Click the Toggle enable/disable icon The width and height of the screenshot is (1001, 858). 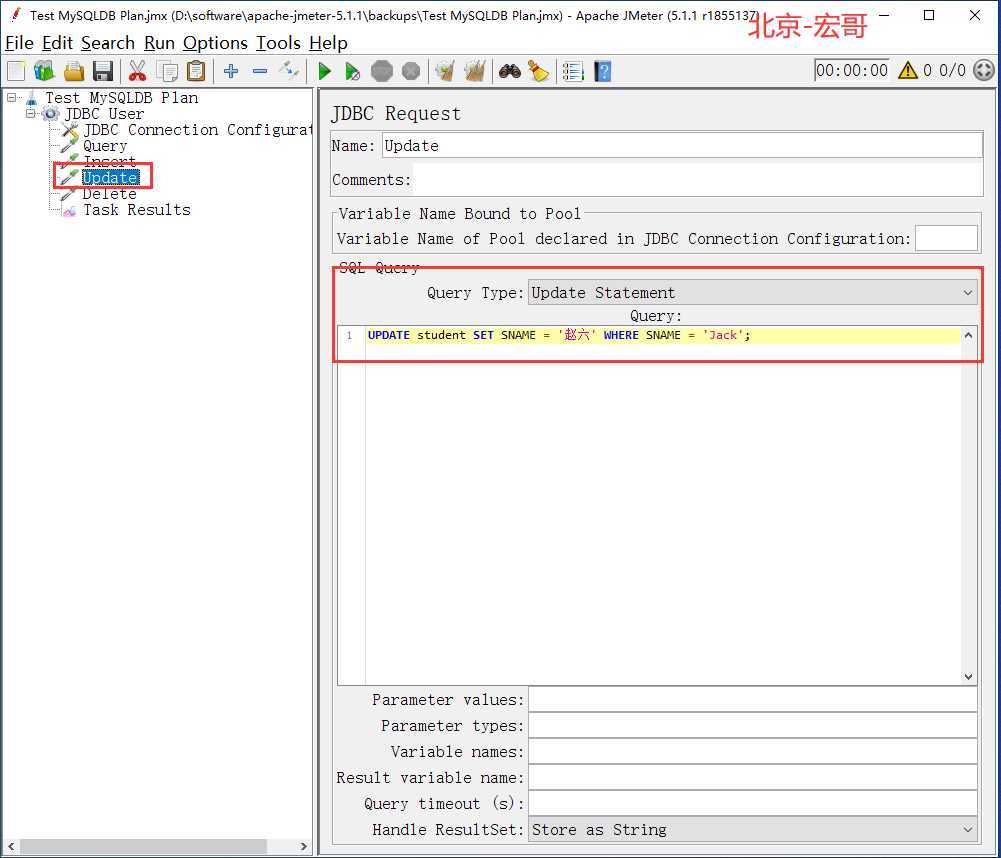[x=289, y=71]
